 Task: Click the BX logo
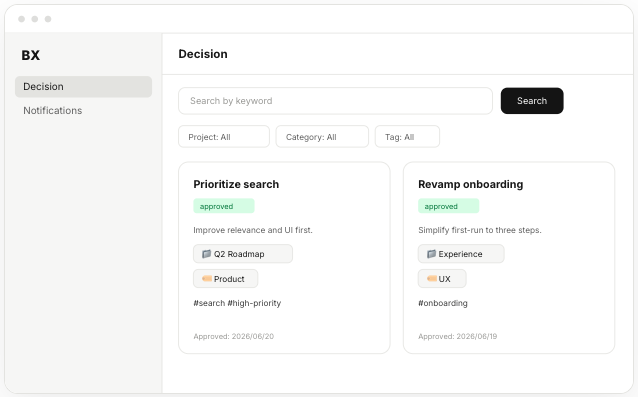(31, 55)
